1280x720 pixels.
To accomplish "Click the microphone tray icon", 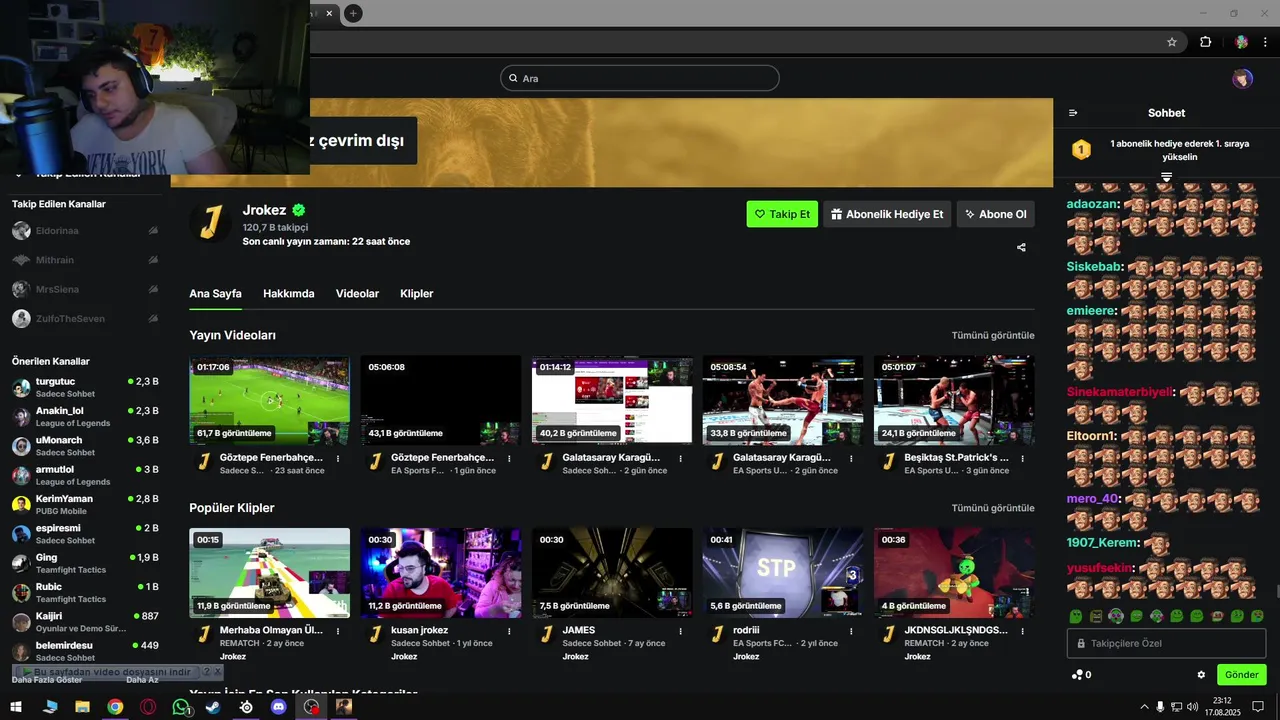I will click(x=1160, y=707).
